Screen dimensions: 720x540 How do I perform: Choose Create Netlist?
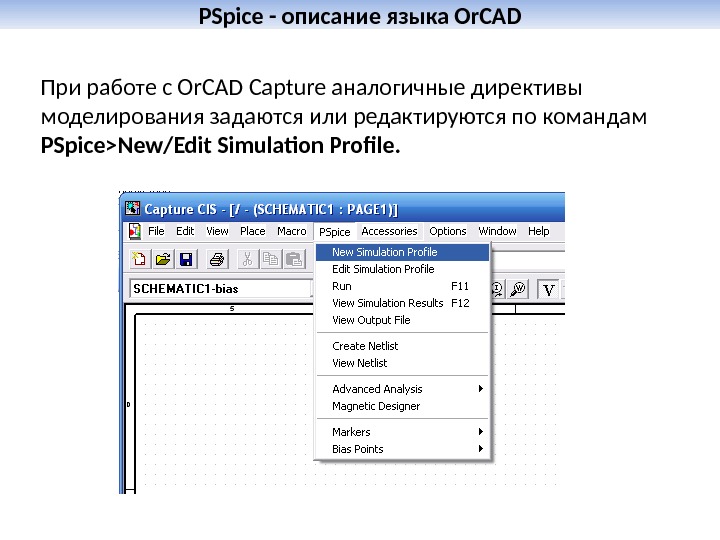tap(402, 346)
